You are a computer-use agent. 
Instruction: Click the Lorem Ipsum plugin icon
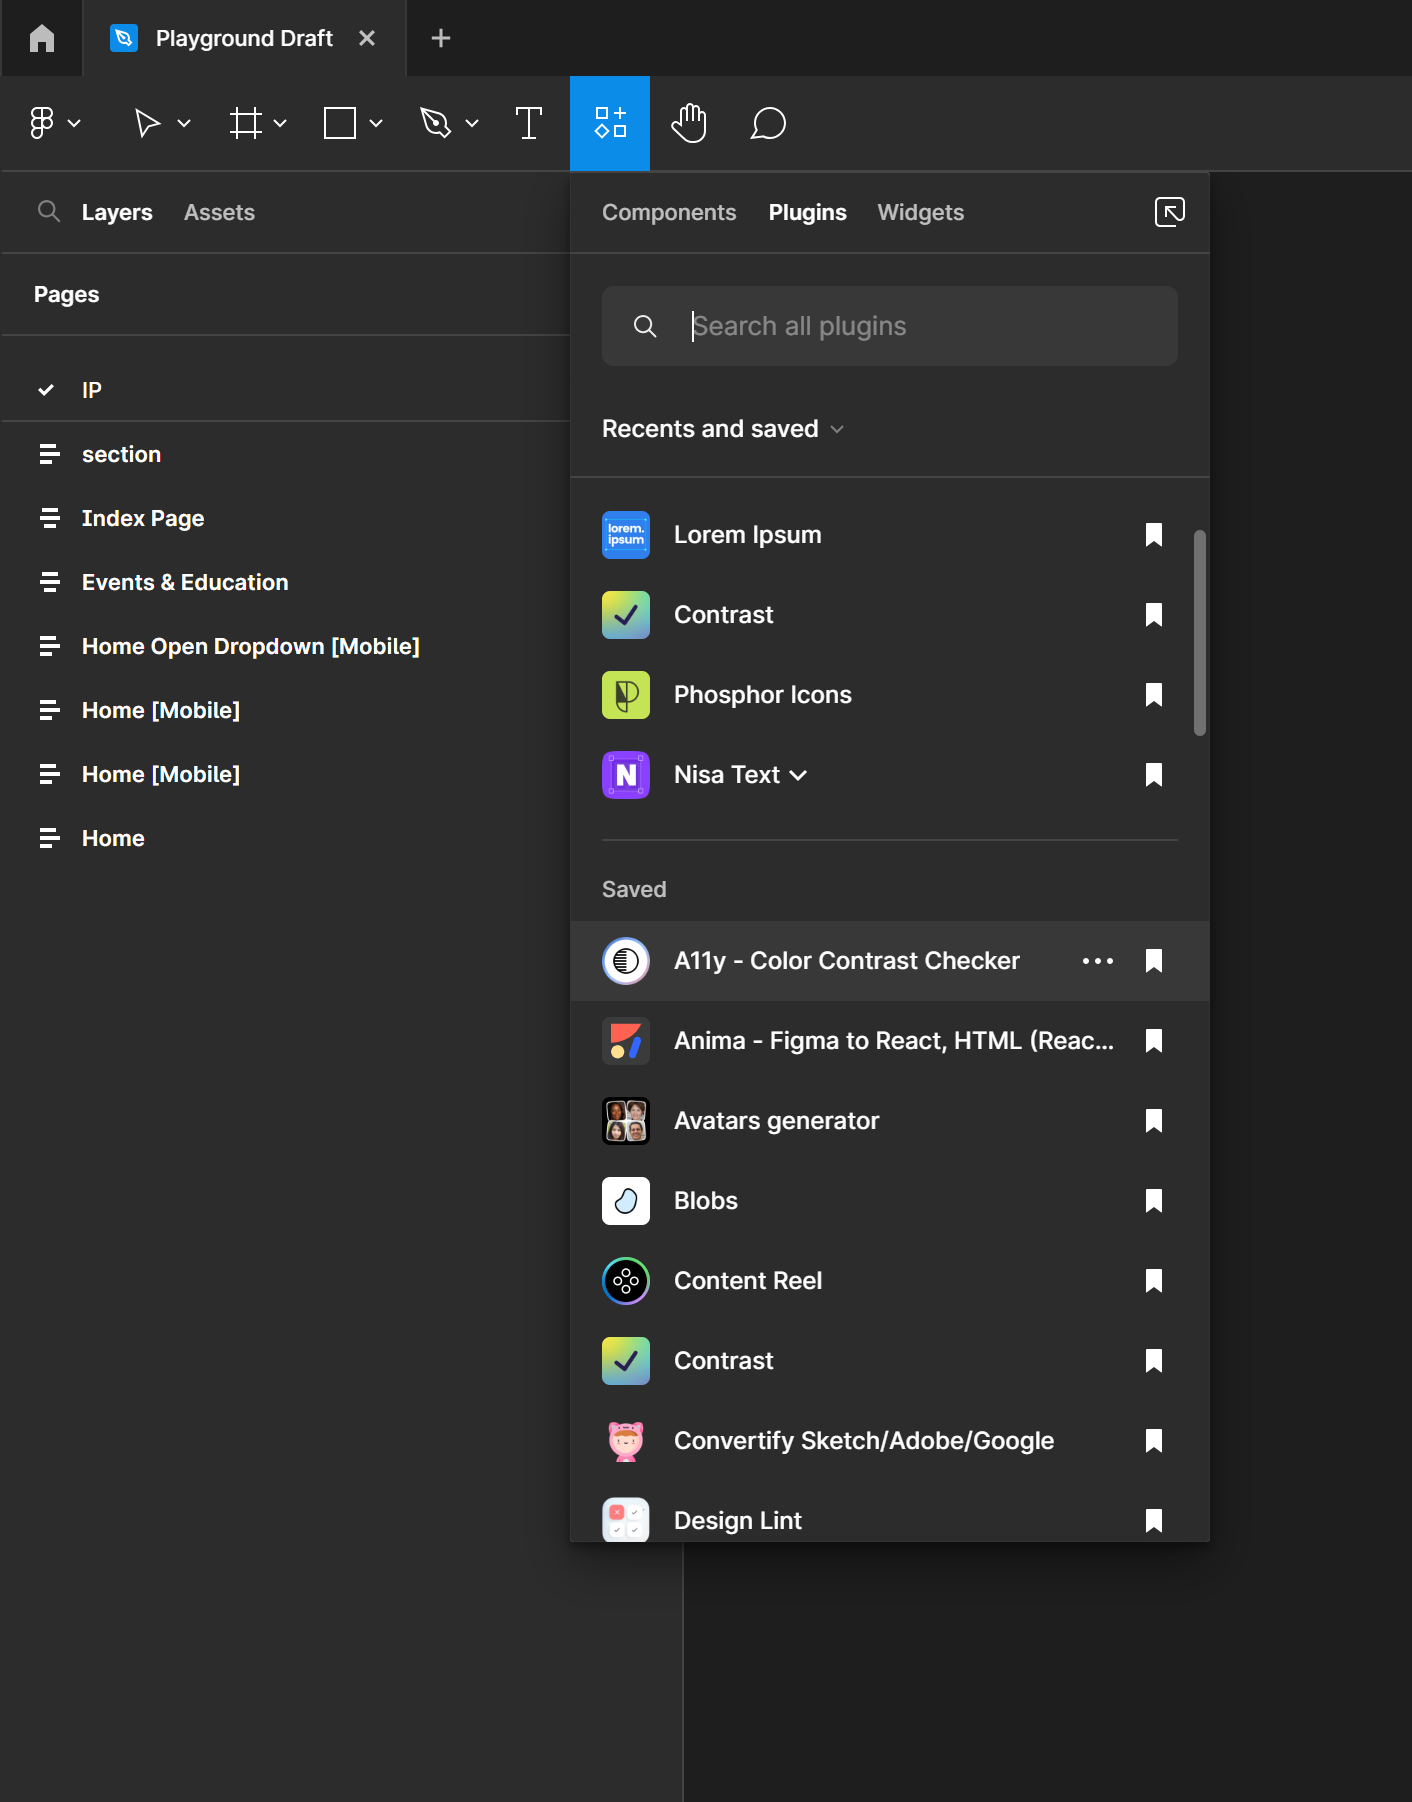point(626,535)
